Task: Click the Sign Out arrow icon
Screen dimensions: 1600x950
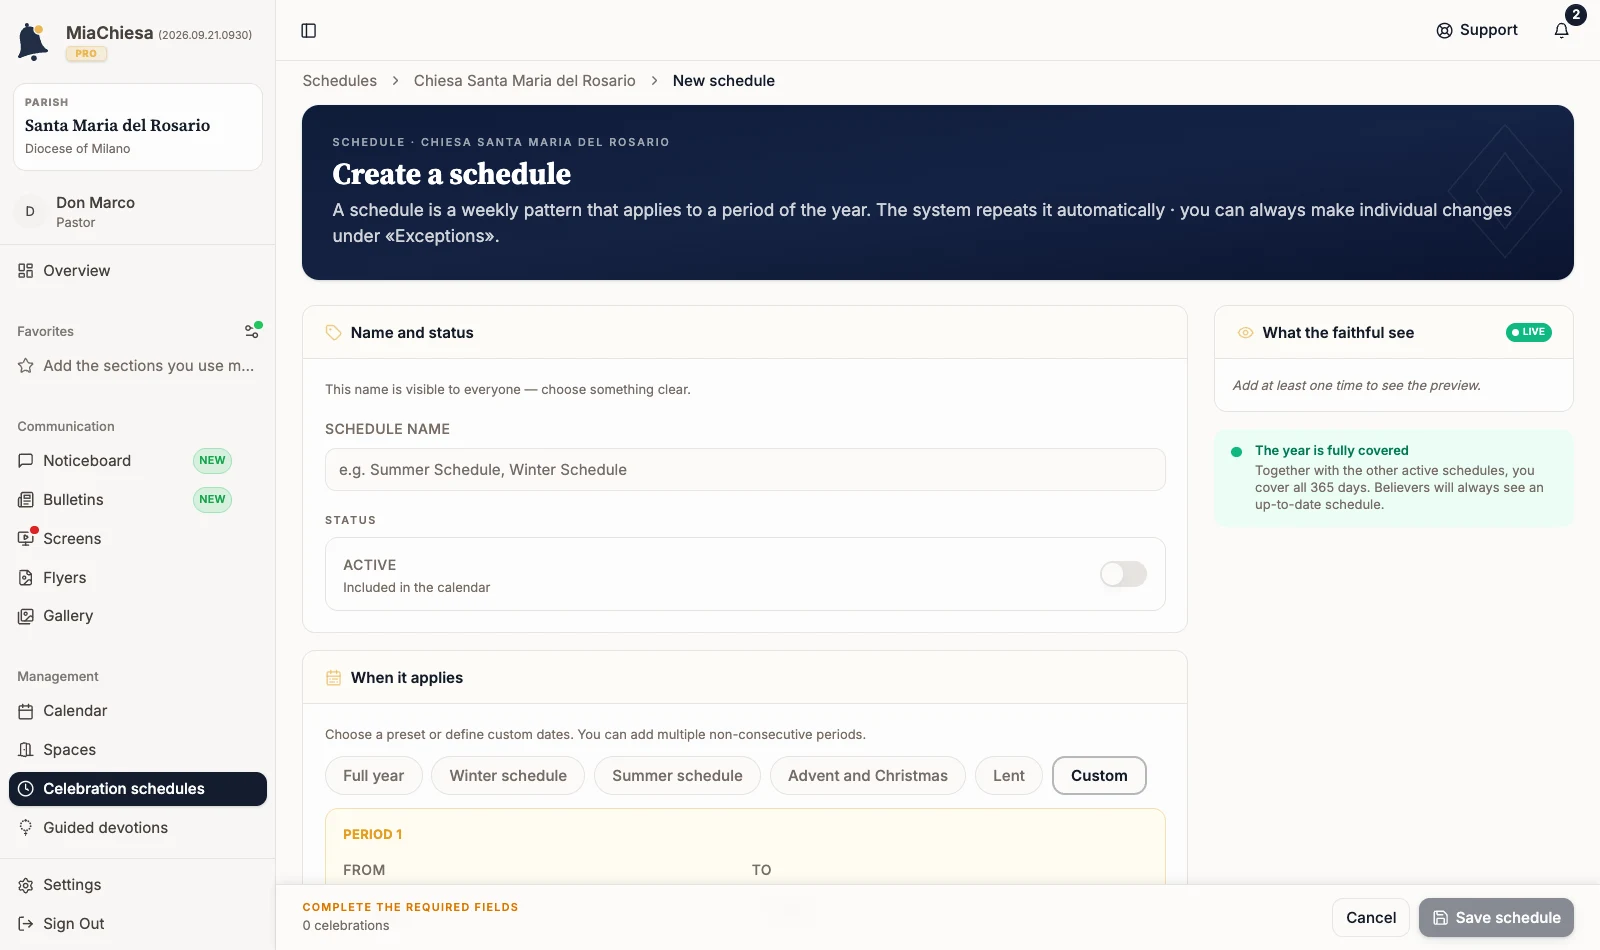Action: coord(26,924)
